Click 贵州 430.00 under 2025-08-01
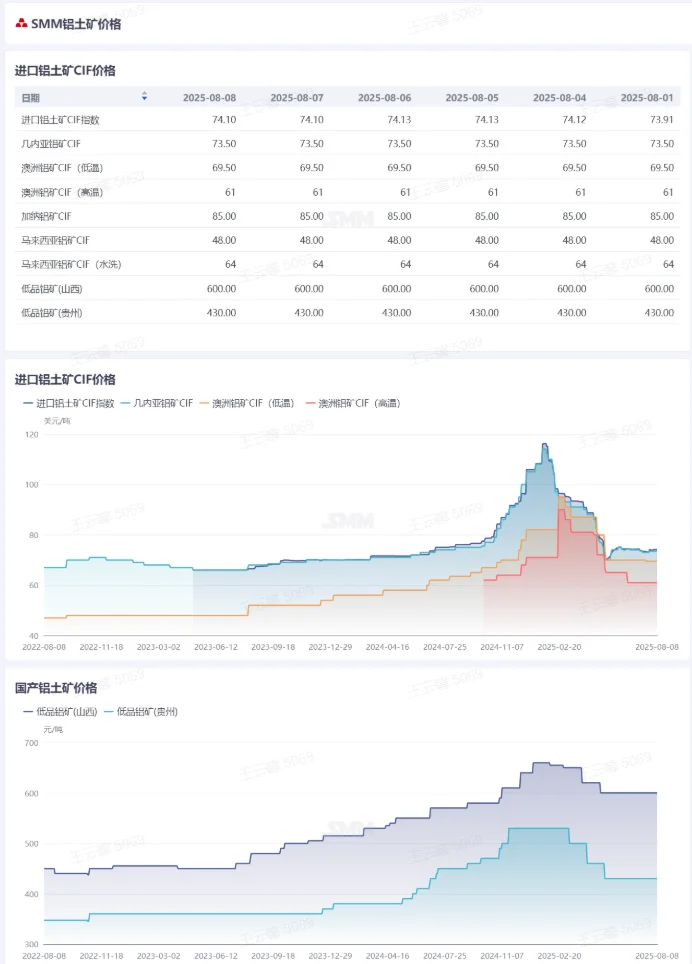This screenshot has width=692, height=964. tap(659, 313)
